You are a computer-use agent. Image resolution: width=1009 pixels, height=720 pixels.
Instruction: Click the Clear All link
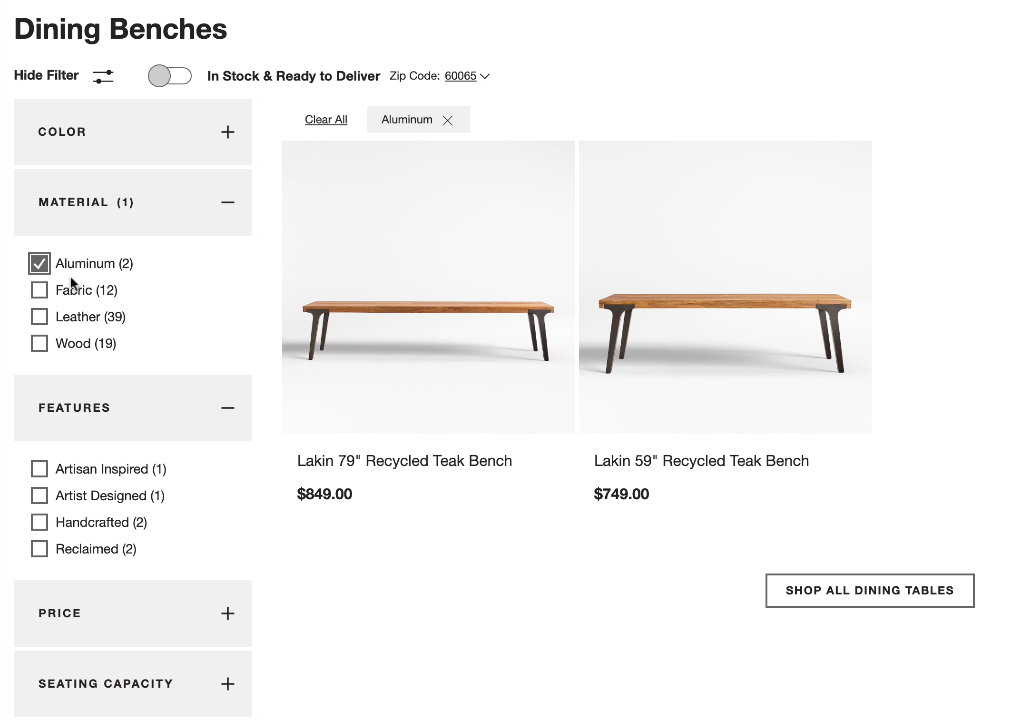(326, 119)
